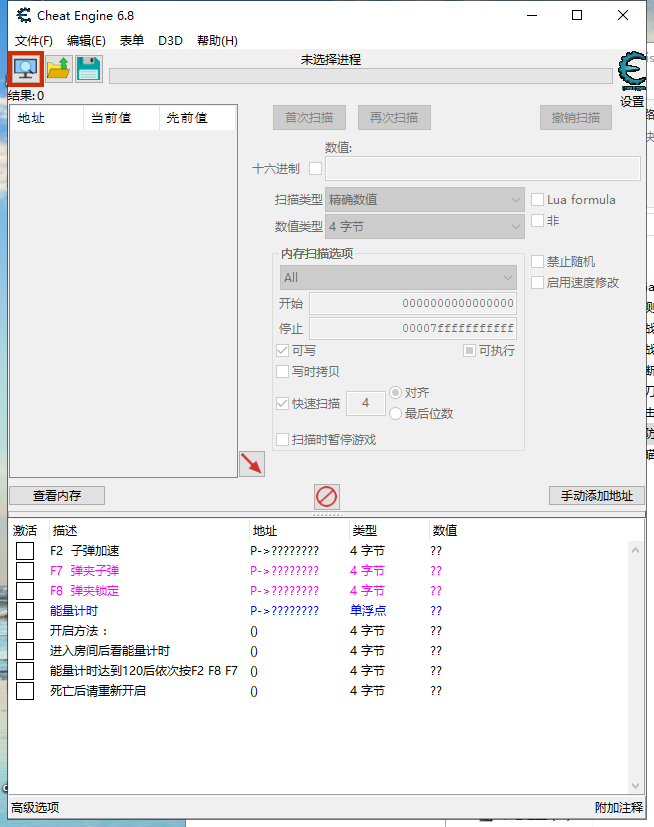Click the panel splitter grip
This screenshot has width=654, height=827.
pyautogui.click(x=327, y=514)
